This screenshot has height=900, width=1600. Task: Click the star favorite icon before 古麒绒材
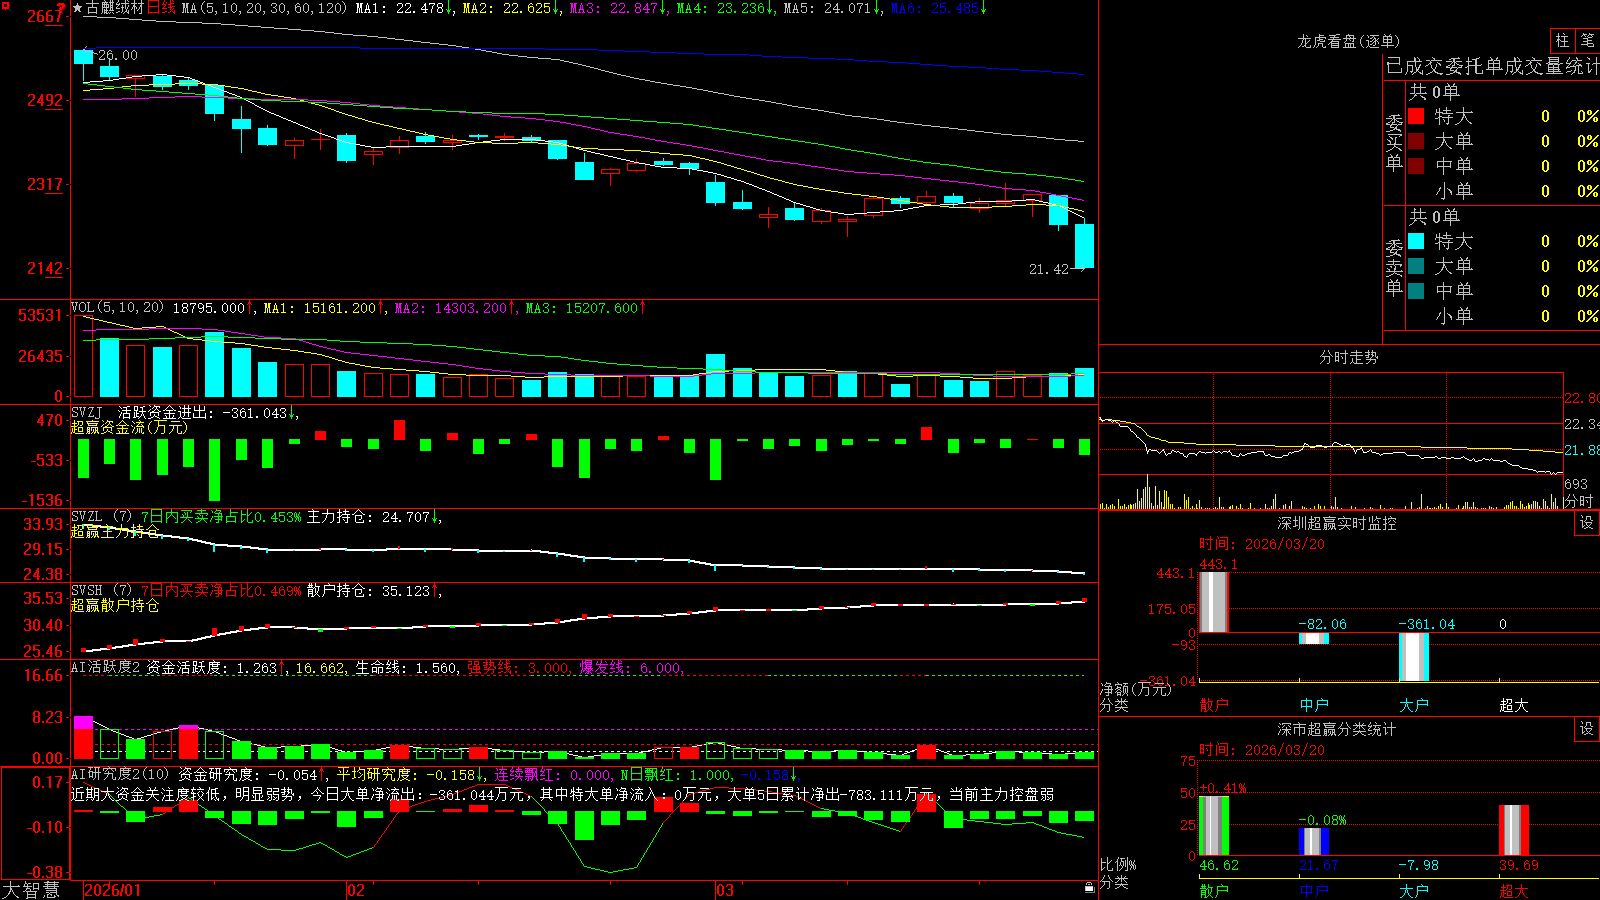pyautogui.click(x=77, y=8)
